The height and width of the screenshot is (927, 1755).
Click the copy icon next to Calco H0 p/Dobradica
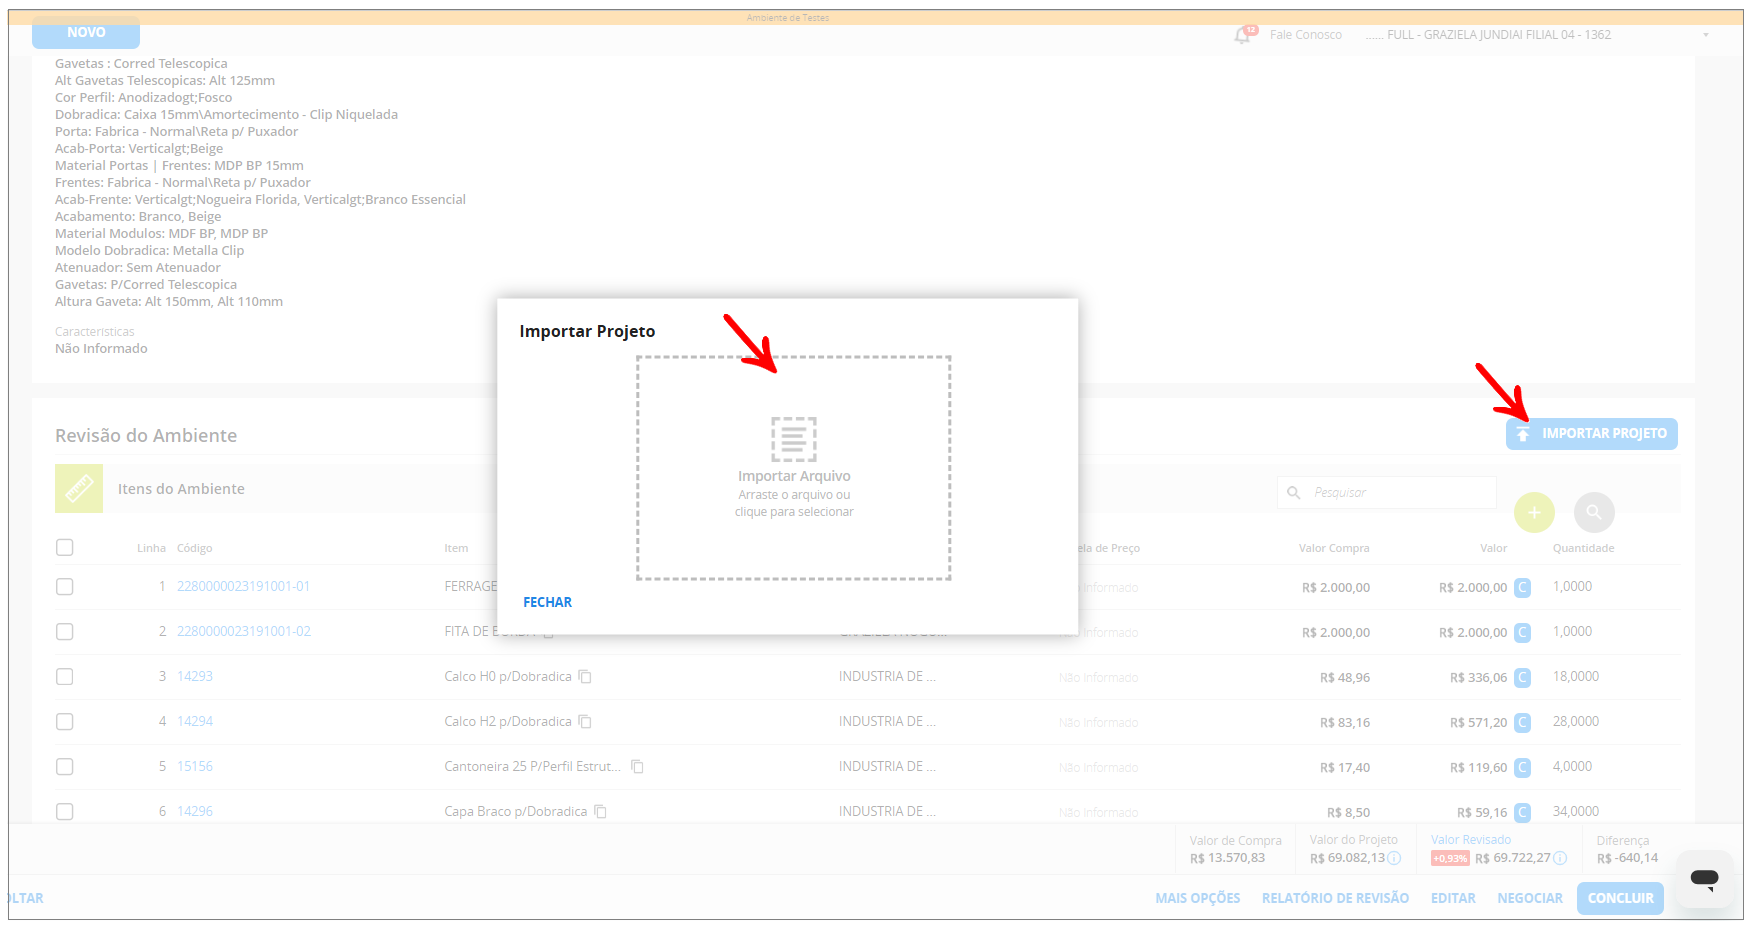click(x=585, y=677)
